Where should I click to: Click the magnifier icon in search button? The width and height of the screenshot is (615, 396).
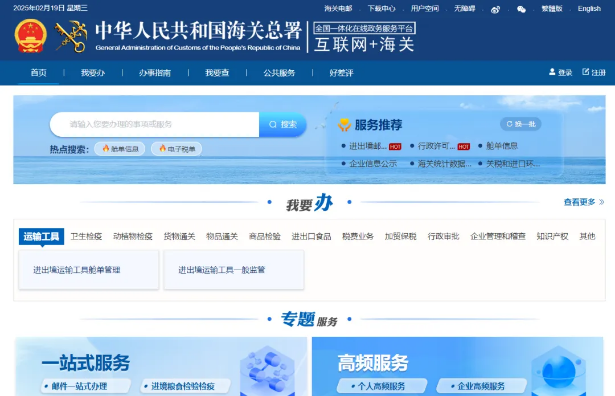pos(273,125)
